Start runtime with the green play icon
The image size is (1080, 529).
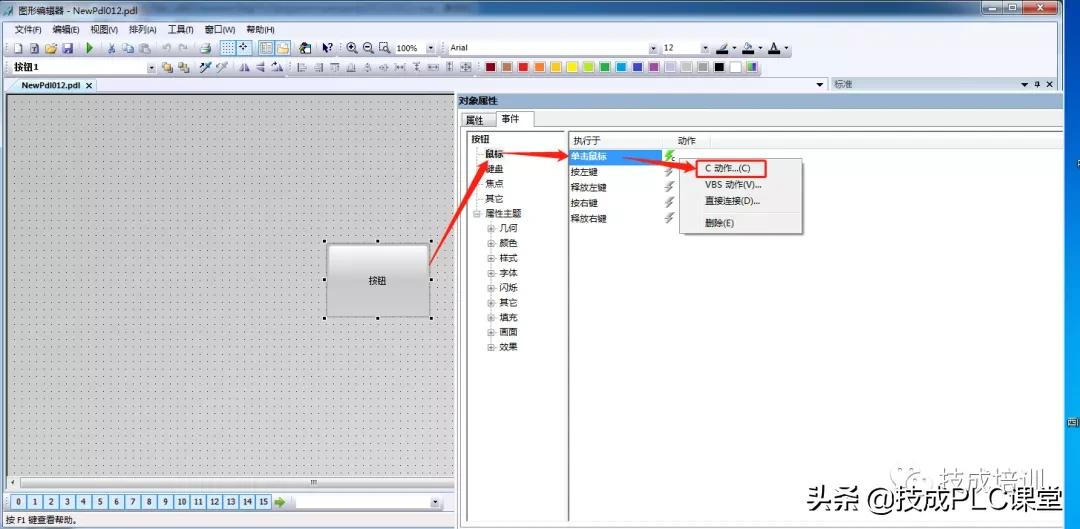tap(90, 48)
